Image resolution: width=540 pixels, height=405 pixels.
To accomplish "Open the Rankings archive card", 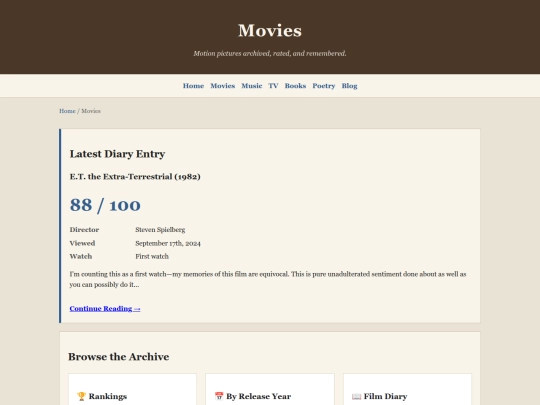I will (133, 389).
